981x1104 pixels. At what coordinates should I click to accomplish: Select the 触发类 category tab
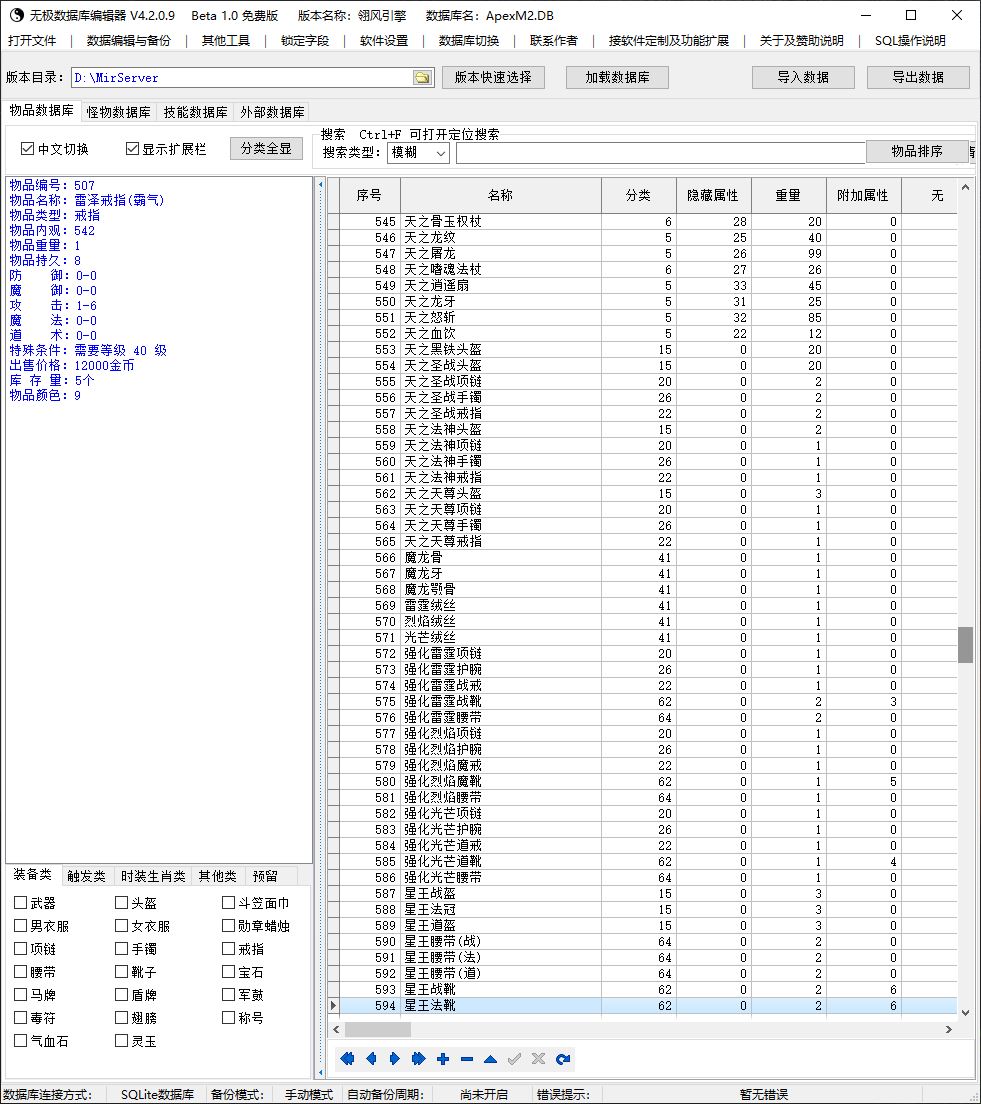(x=86, y=876)
